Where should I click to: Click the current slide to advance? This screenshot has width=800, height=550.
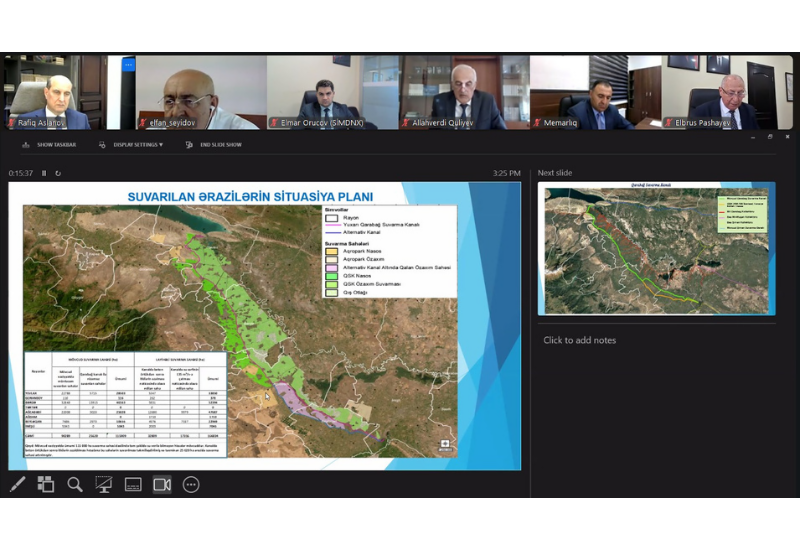(265, 325)
